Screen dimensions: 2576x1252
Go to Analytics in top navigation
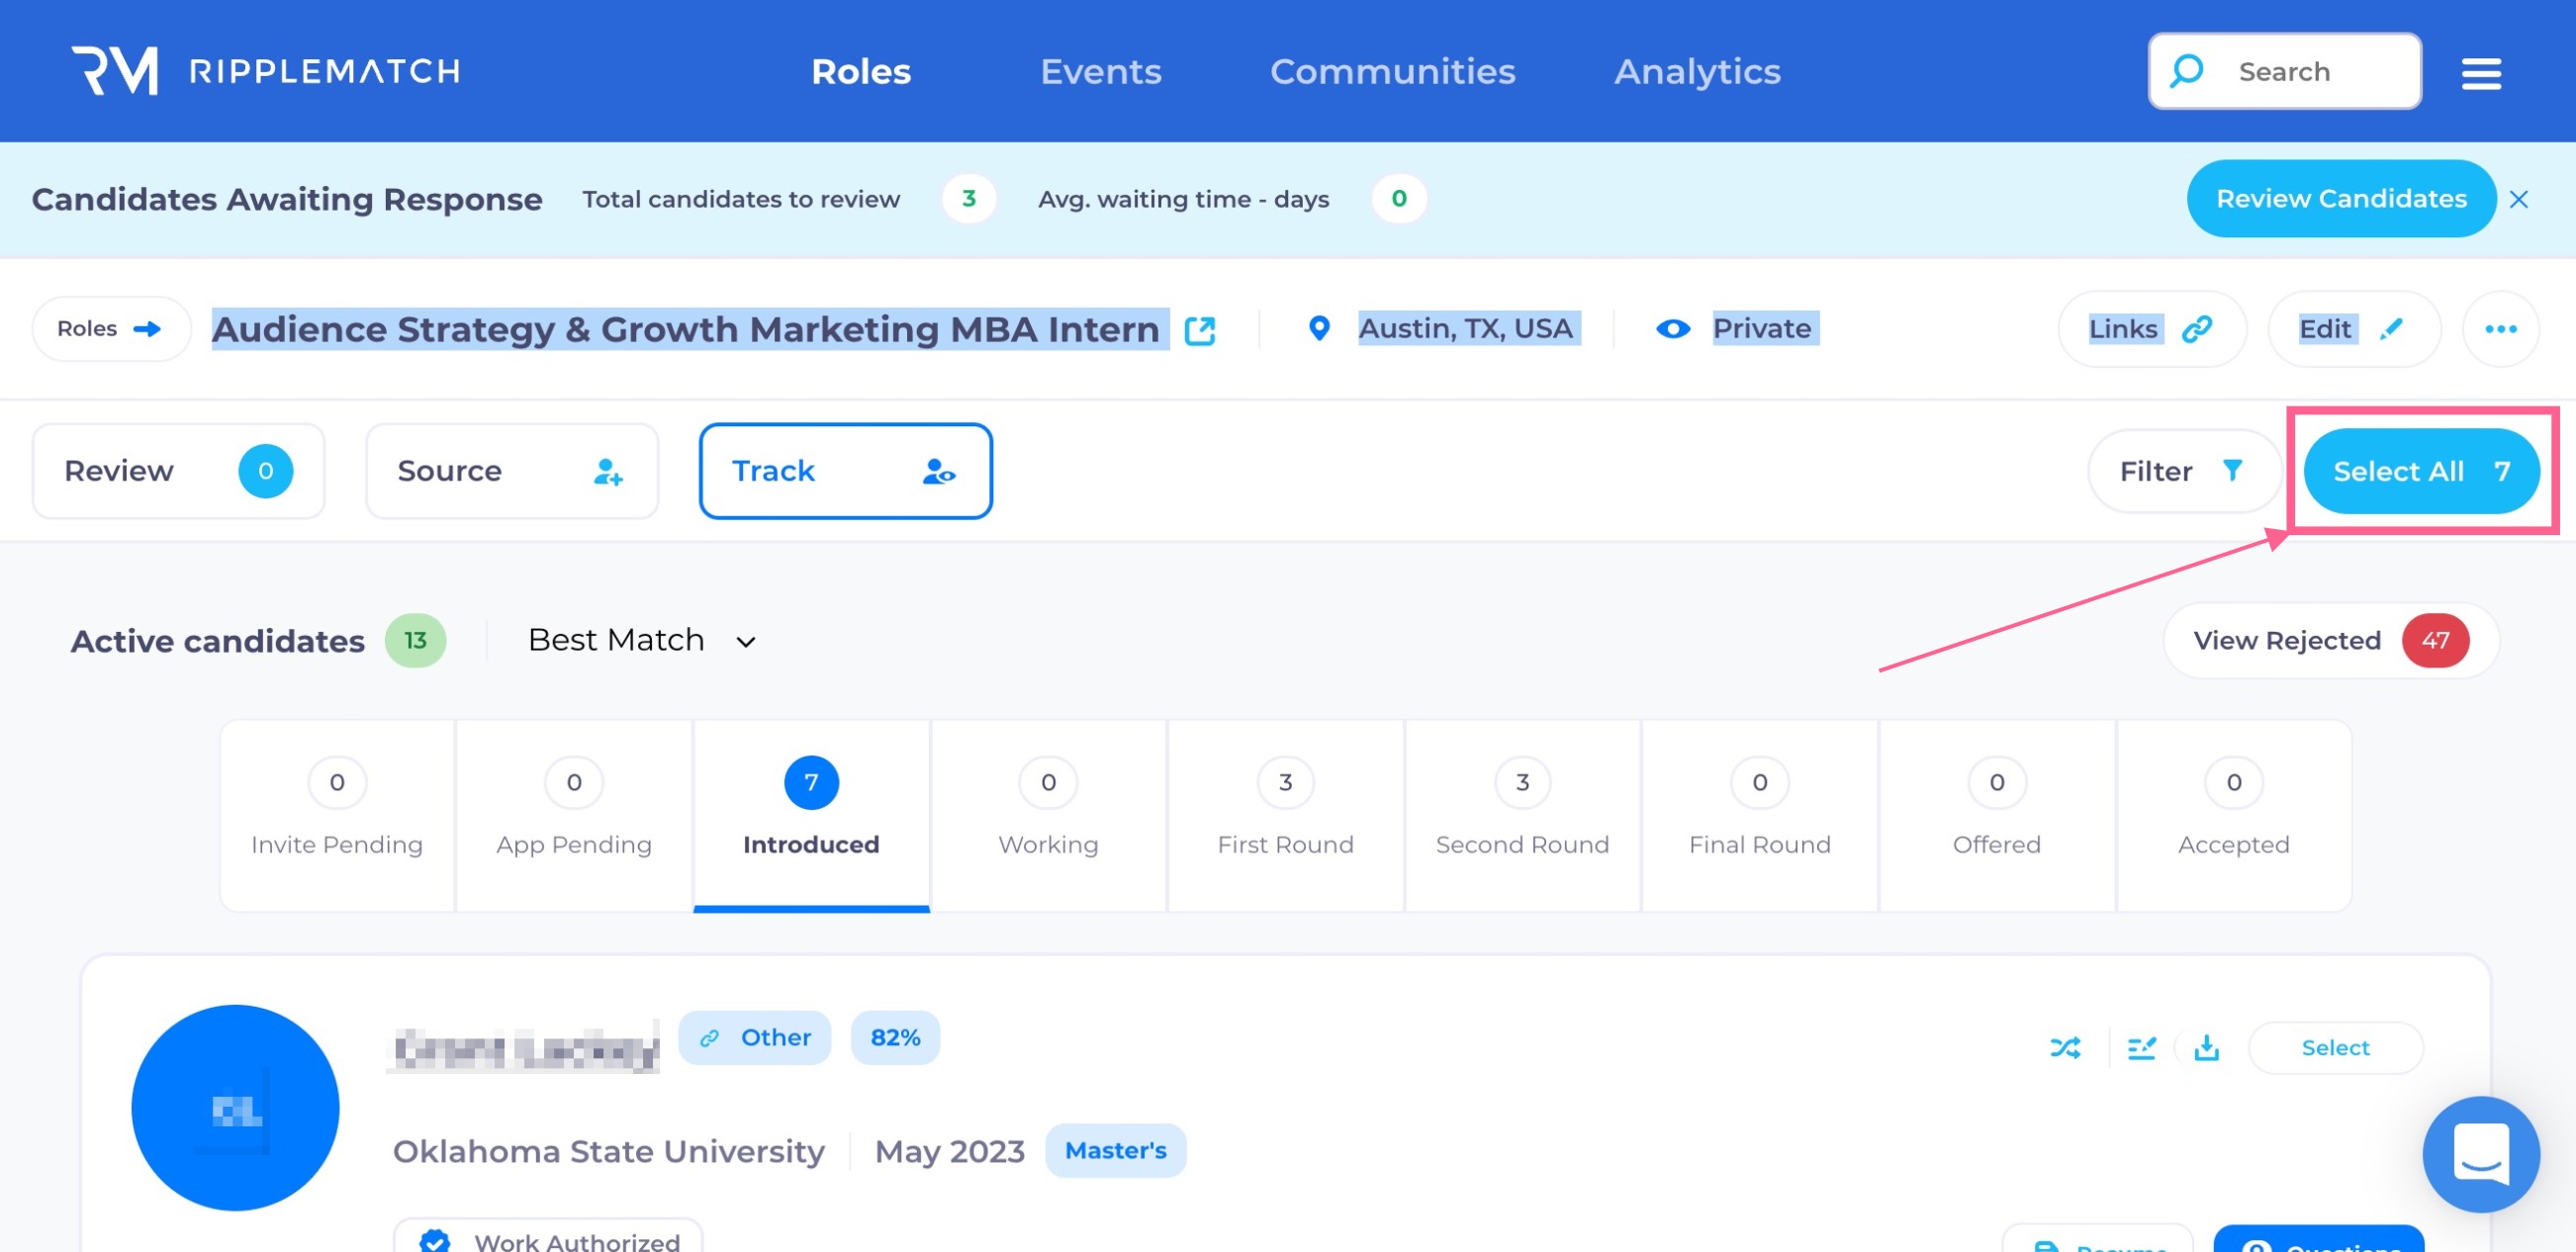click(x=1697, y=71)
